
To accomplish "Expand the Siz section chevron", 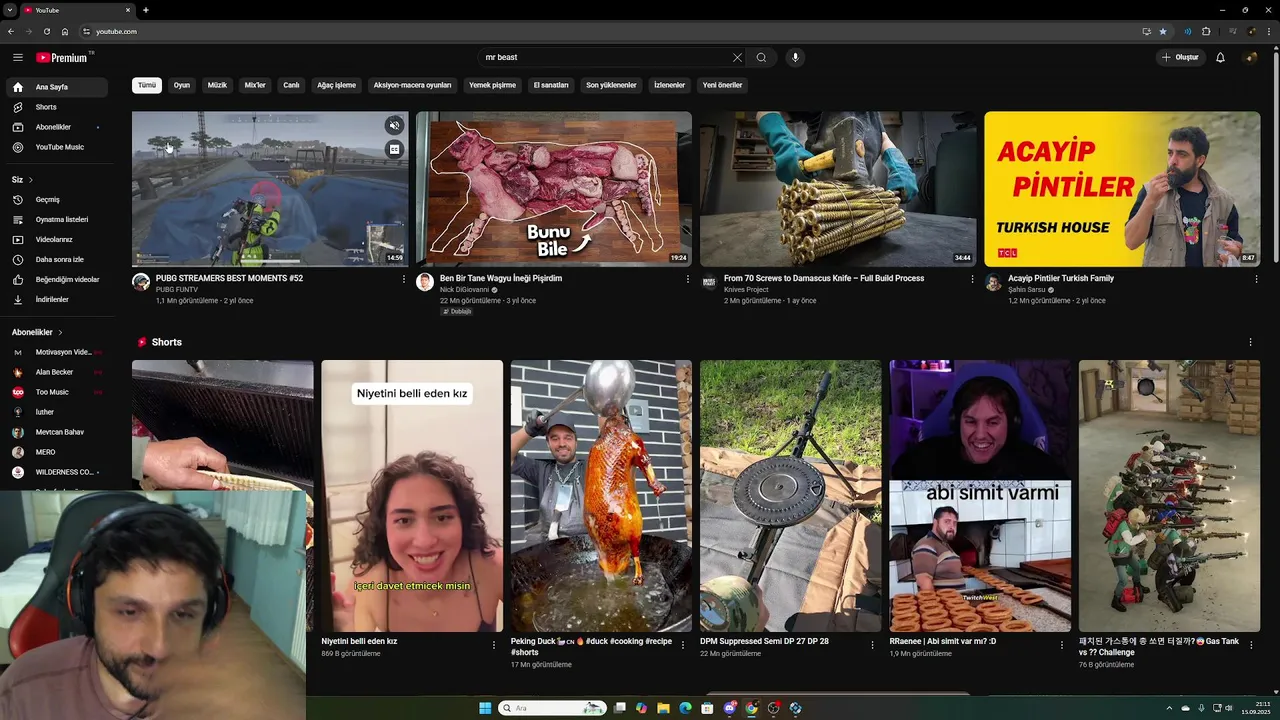I will click(x=30, y=180).
